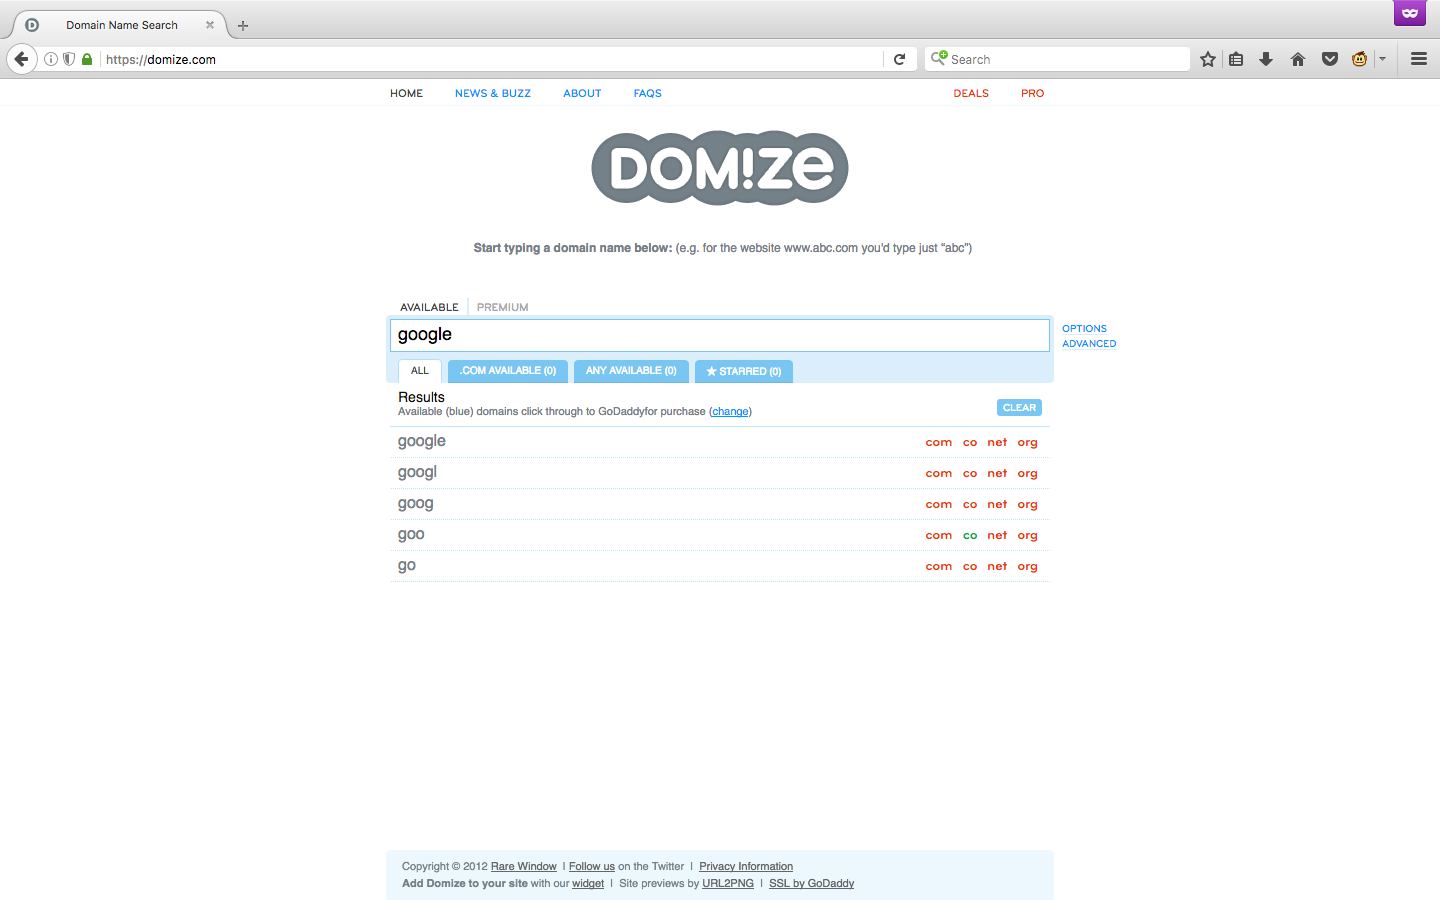This screenshot has height=900, width=1440.
Task: Click the browser URL address field
Action: 490,59
